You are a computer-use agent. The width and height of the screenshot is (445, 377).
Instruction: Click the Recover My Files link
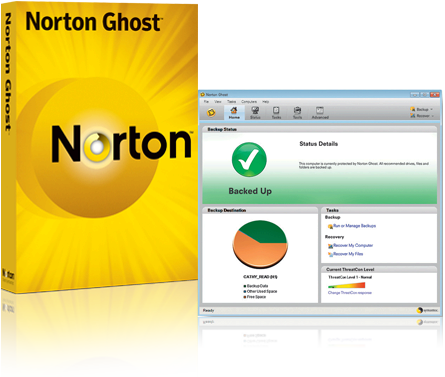[348, 254]
